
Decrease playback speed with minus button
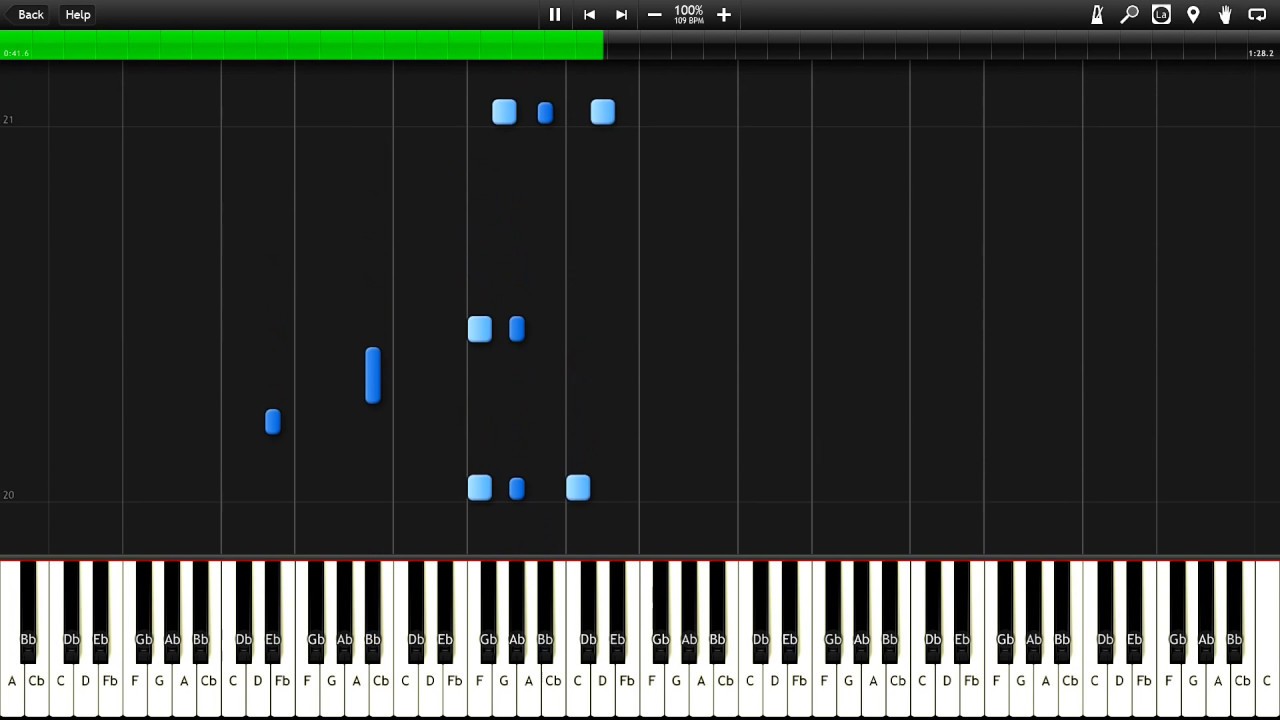tap(655, 14)
